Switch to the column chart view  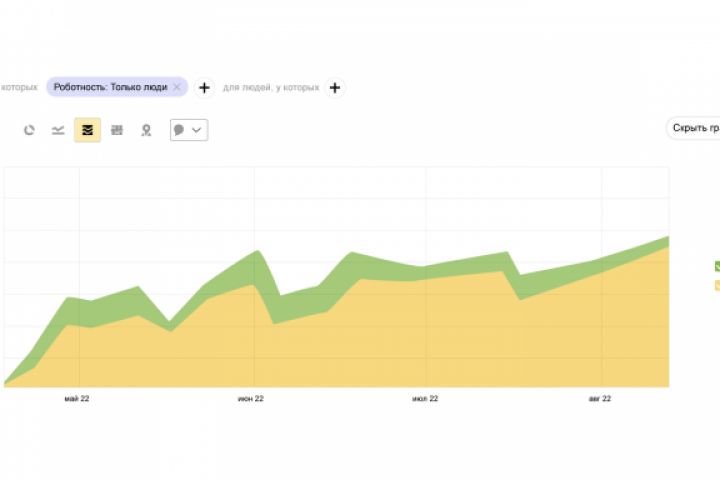click(117, 130)
